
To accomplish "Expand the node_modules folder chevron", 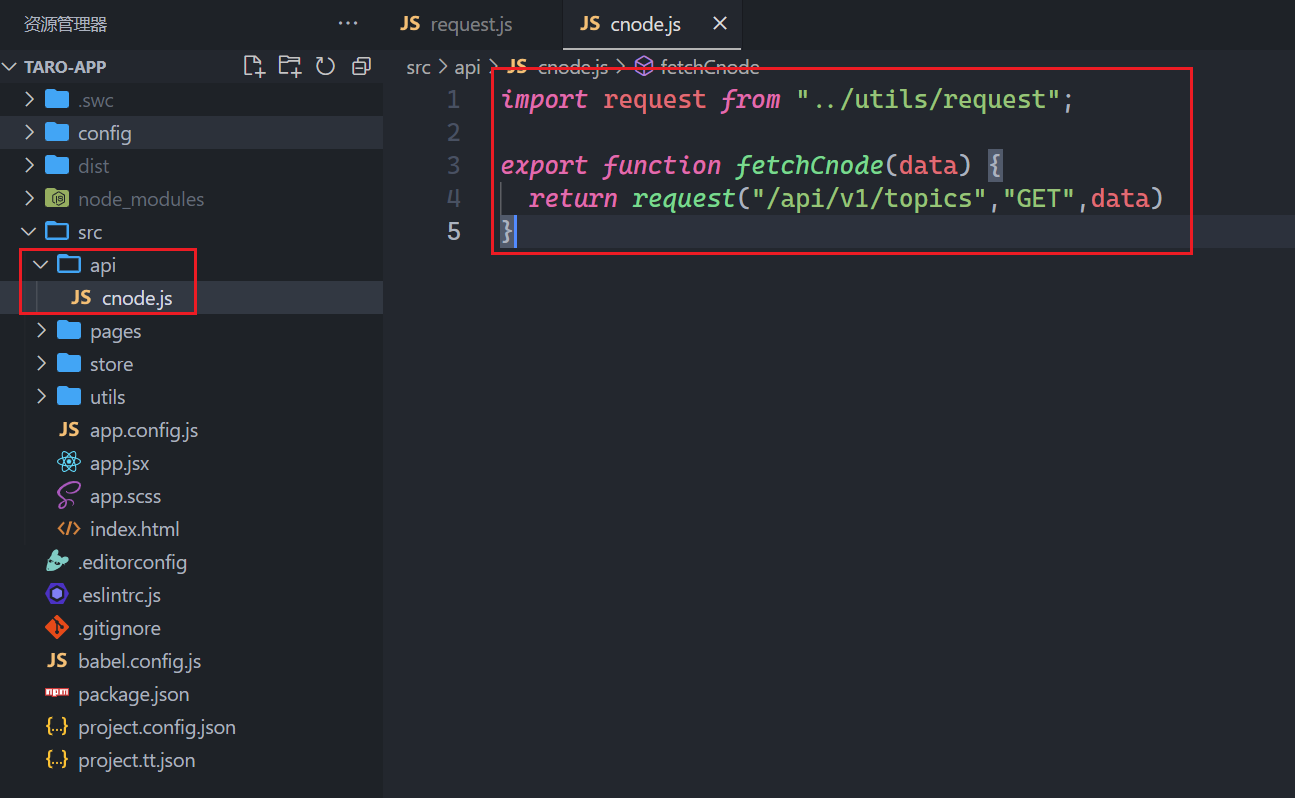I will 29,199.
